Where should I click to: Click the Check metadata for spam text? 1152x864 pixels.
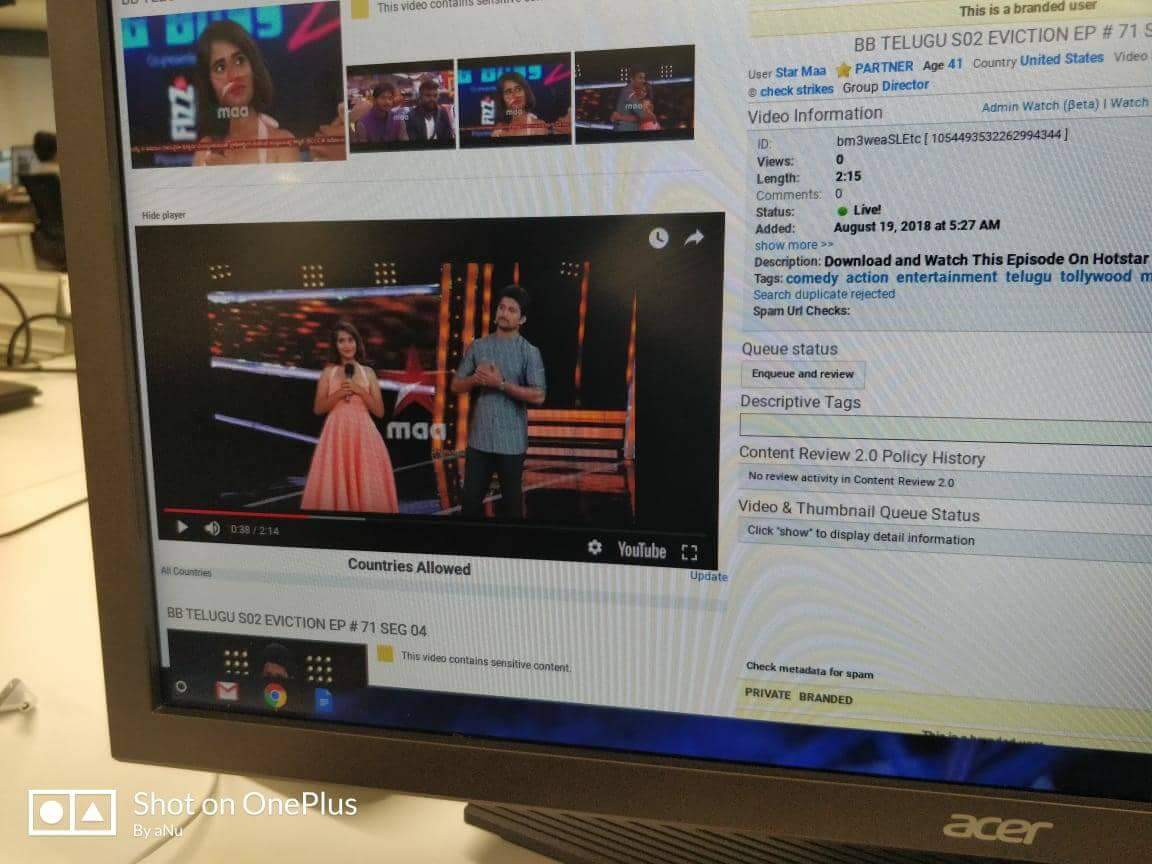[x=809, y=670]
